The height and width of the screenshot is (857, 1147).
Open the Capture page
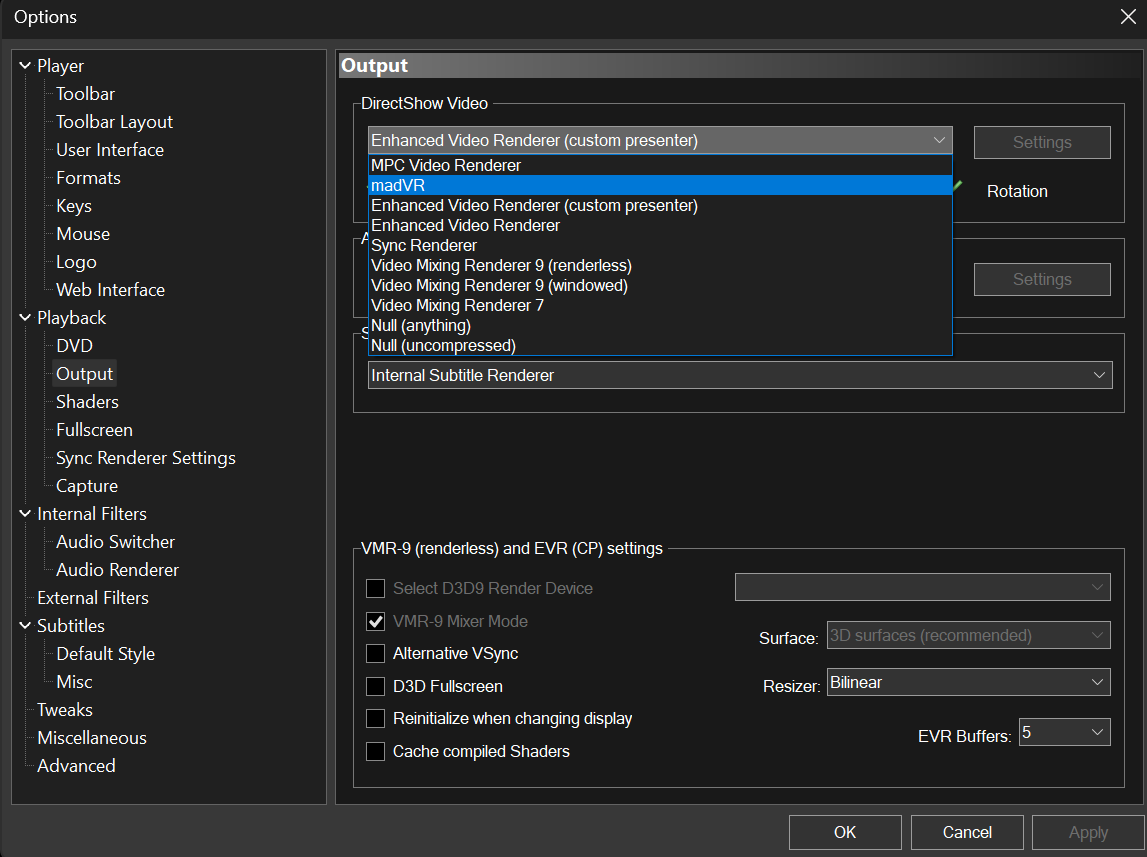86,486
